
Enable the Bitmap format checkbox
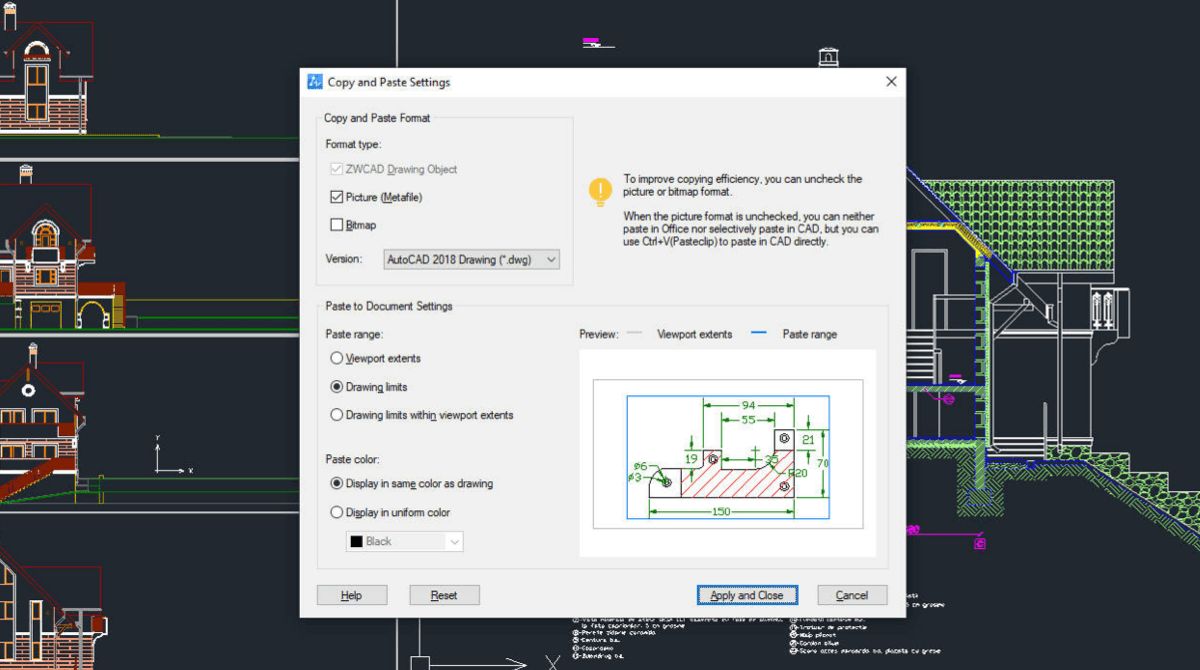tap(336, 225)
